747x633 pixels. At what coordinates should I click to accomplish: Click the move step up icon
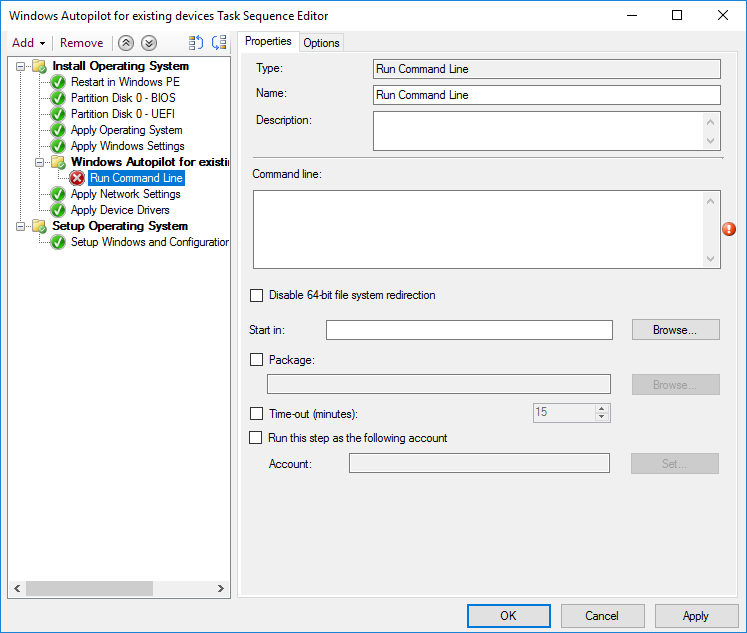click(x=126, y=43)
